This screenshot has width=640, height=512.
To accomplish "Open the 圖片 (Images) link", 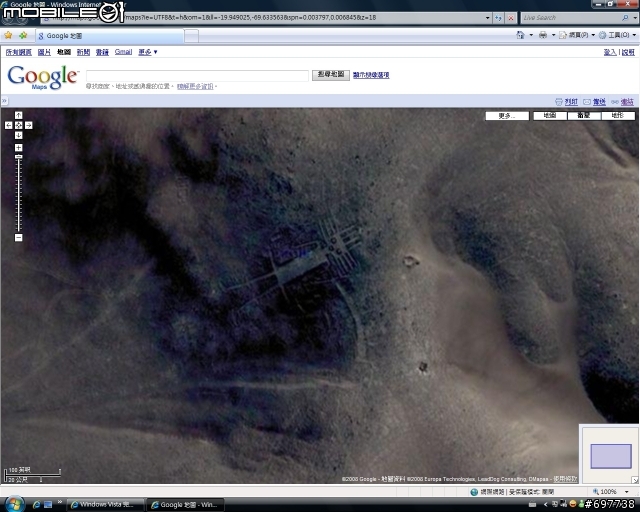I will [44, 52].
